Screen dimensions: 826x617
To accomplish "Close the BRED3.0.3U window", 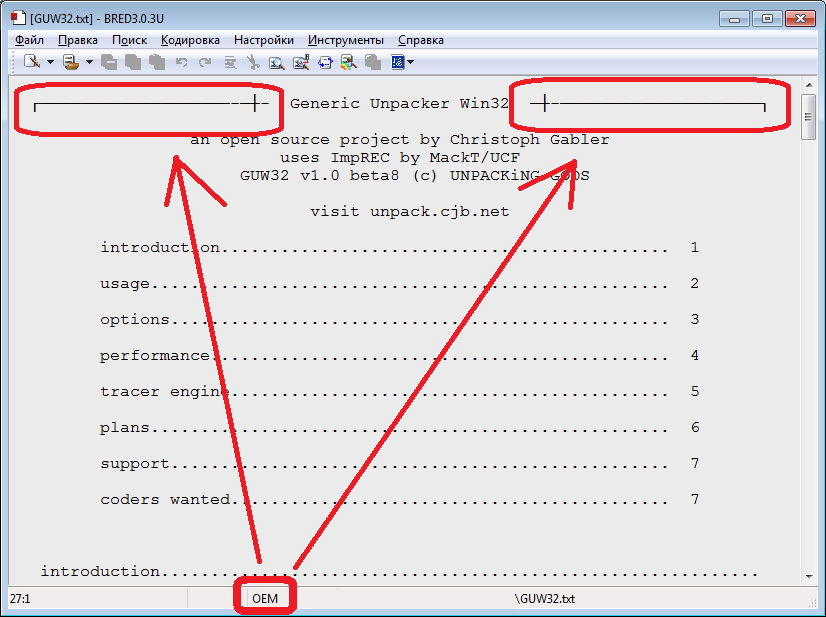I will [x=800, y=19].
